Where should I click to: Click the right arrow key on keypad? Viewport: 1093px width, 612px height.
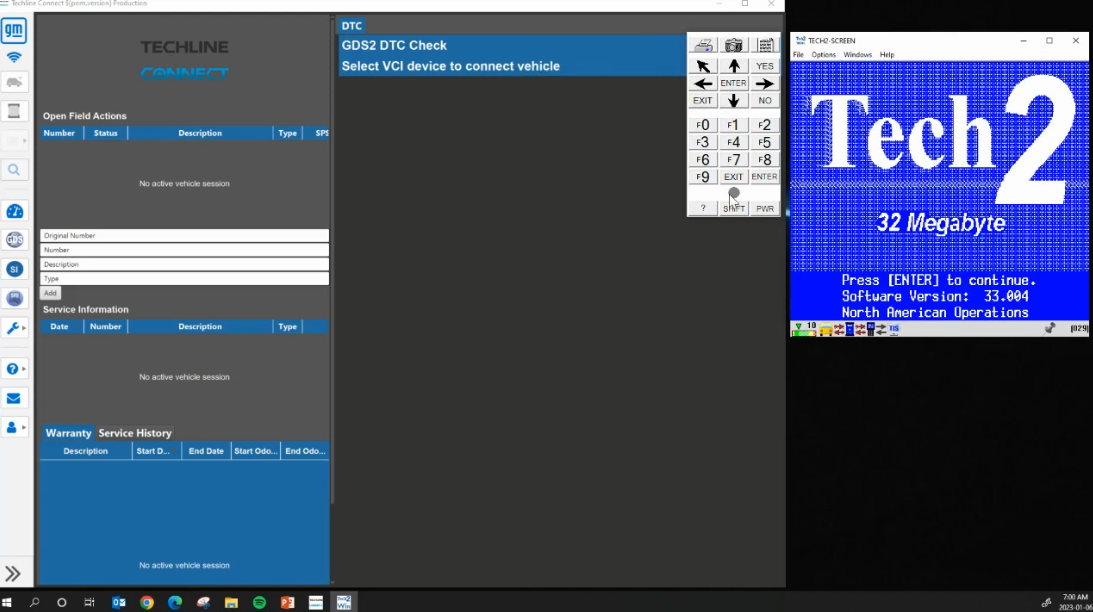pyautogui.click(x=765, y=84)
